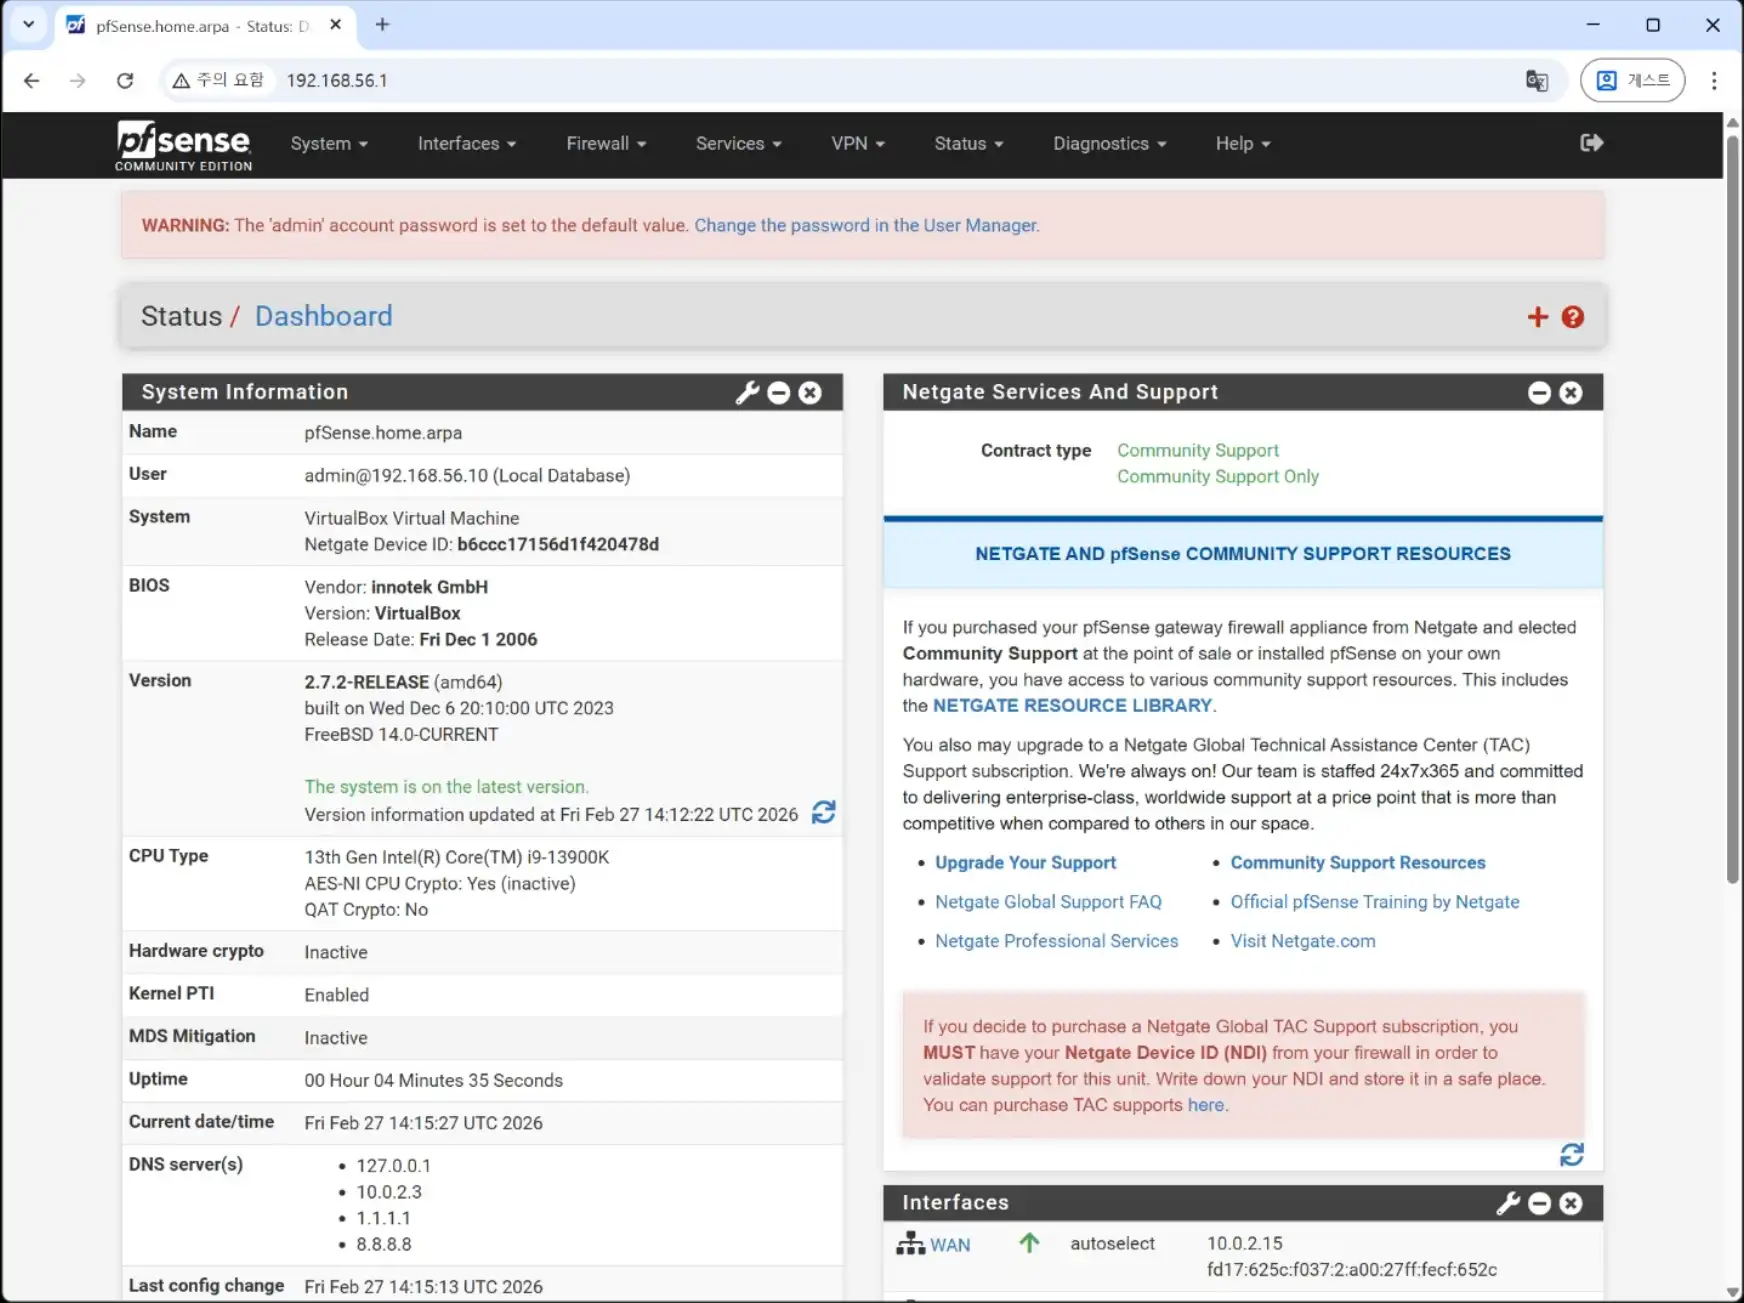This screenshot has height=1303, width=1744.
Task: Open System Information widget wrench settings
Action: (x=747, y=393)
